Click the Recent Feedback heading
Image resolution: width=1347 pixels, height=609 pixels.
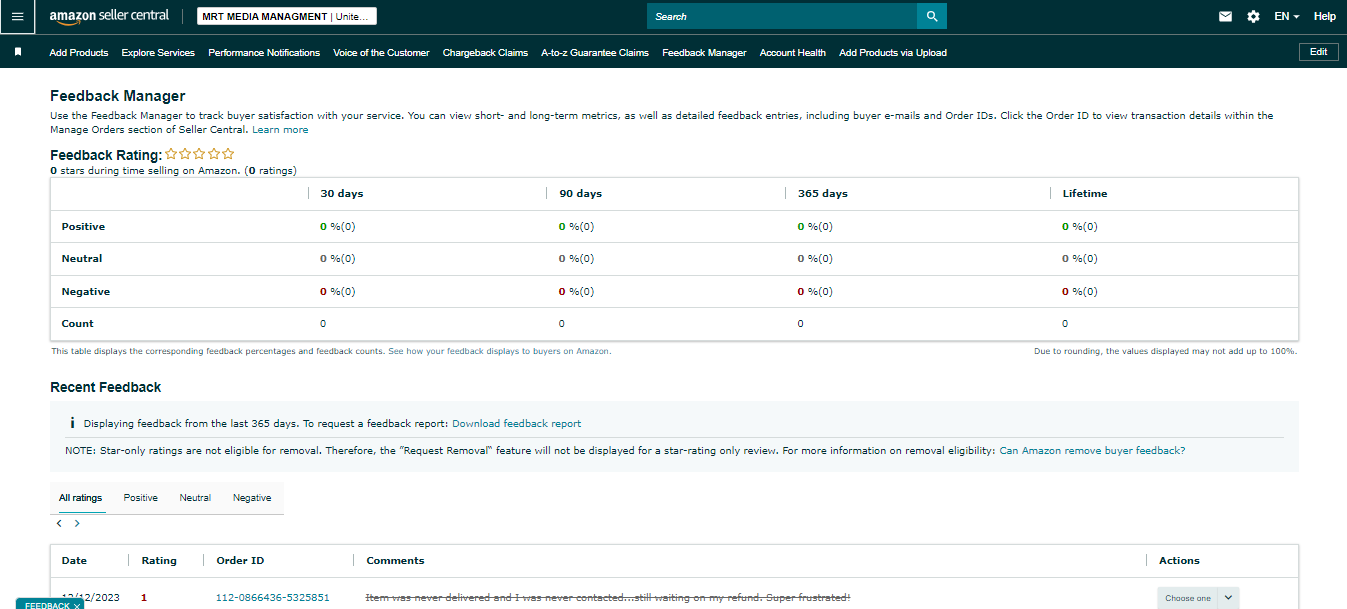(106, 387)
